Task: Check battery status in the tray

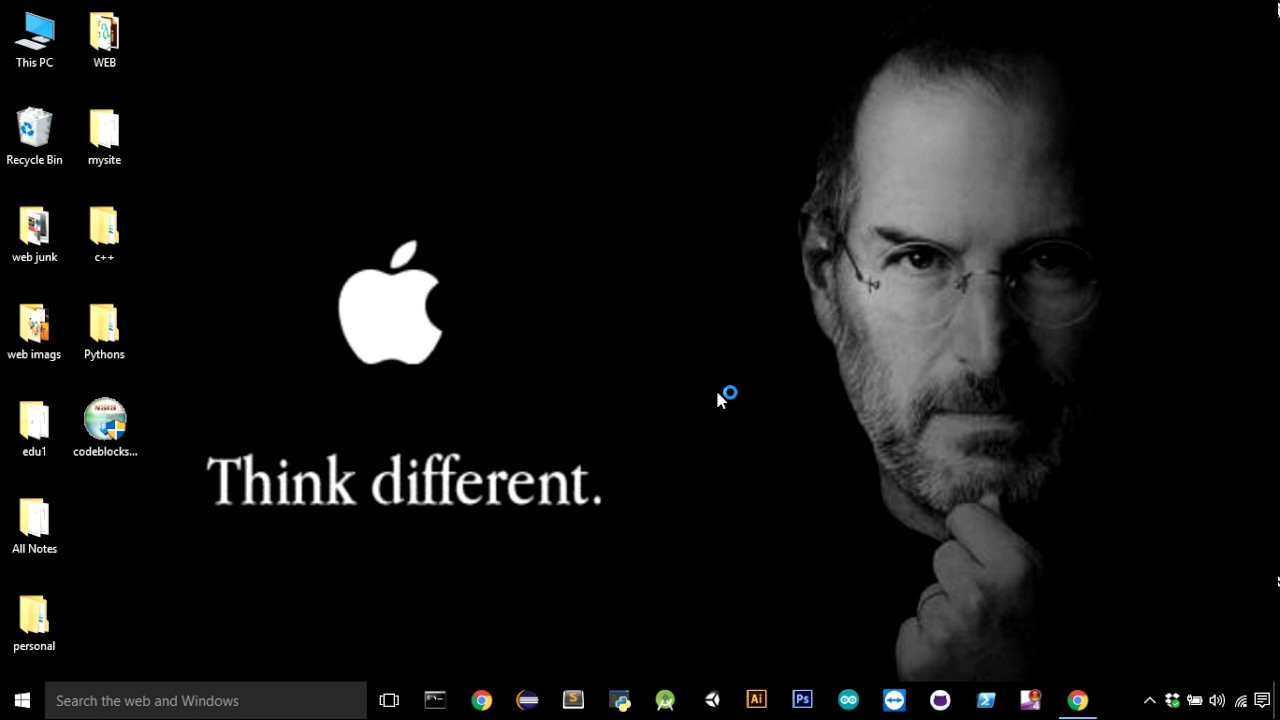Action: (1195, 700)
